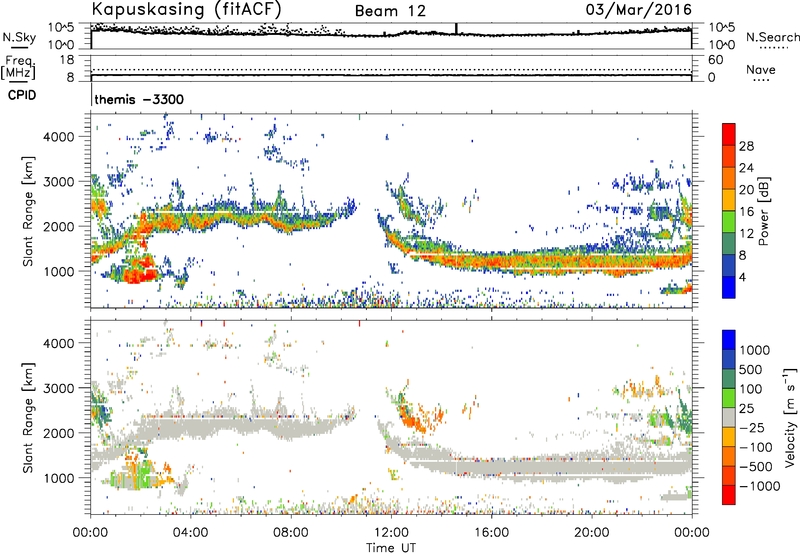Click the "20:00" time tick label
The width and height of the screenshot is (800, 554).
tap(592, 533)
